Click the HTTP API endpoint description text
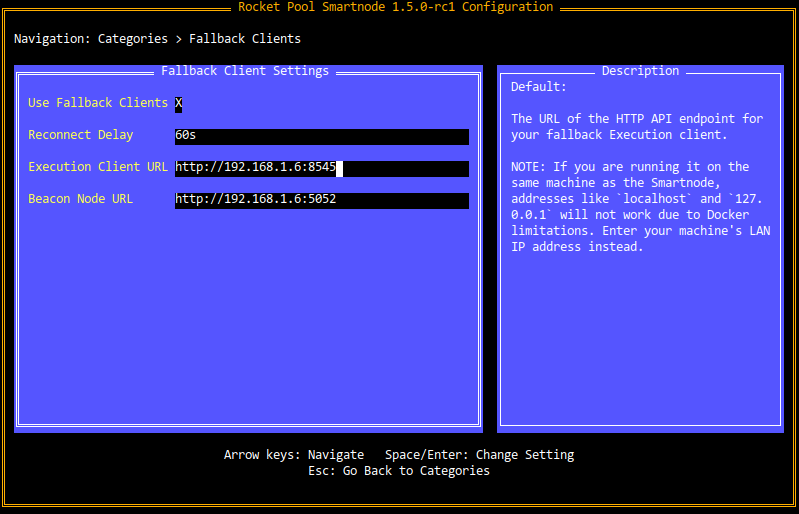The image size is (799, 514). tap(636, 126)
